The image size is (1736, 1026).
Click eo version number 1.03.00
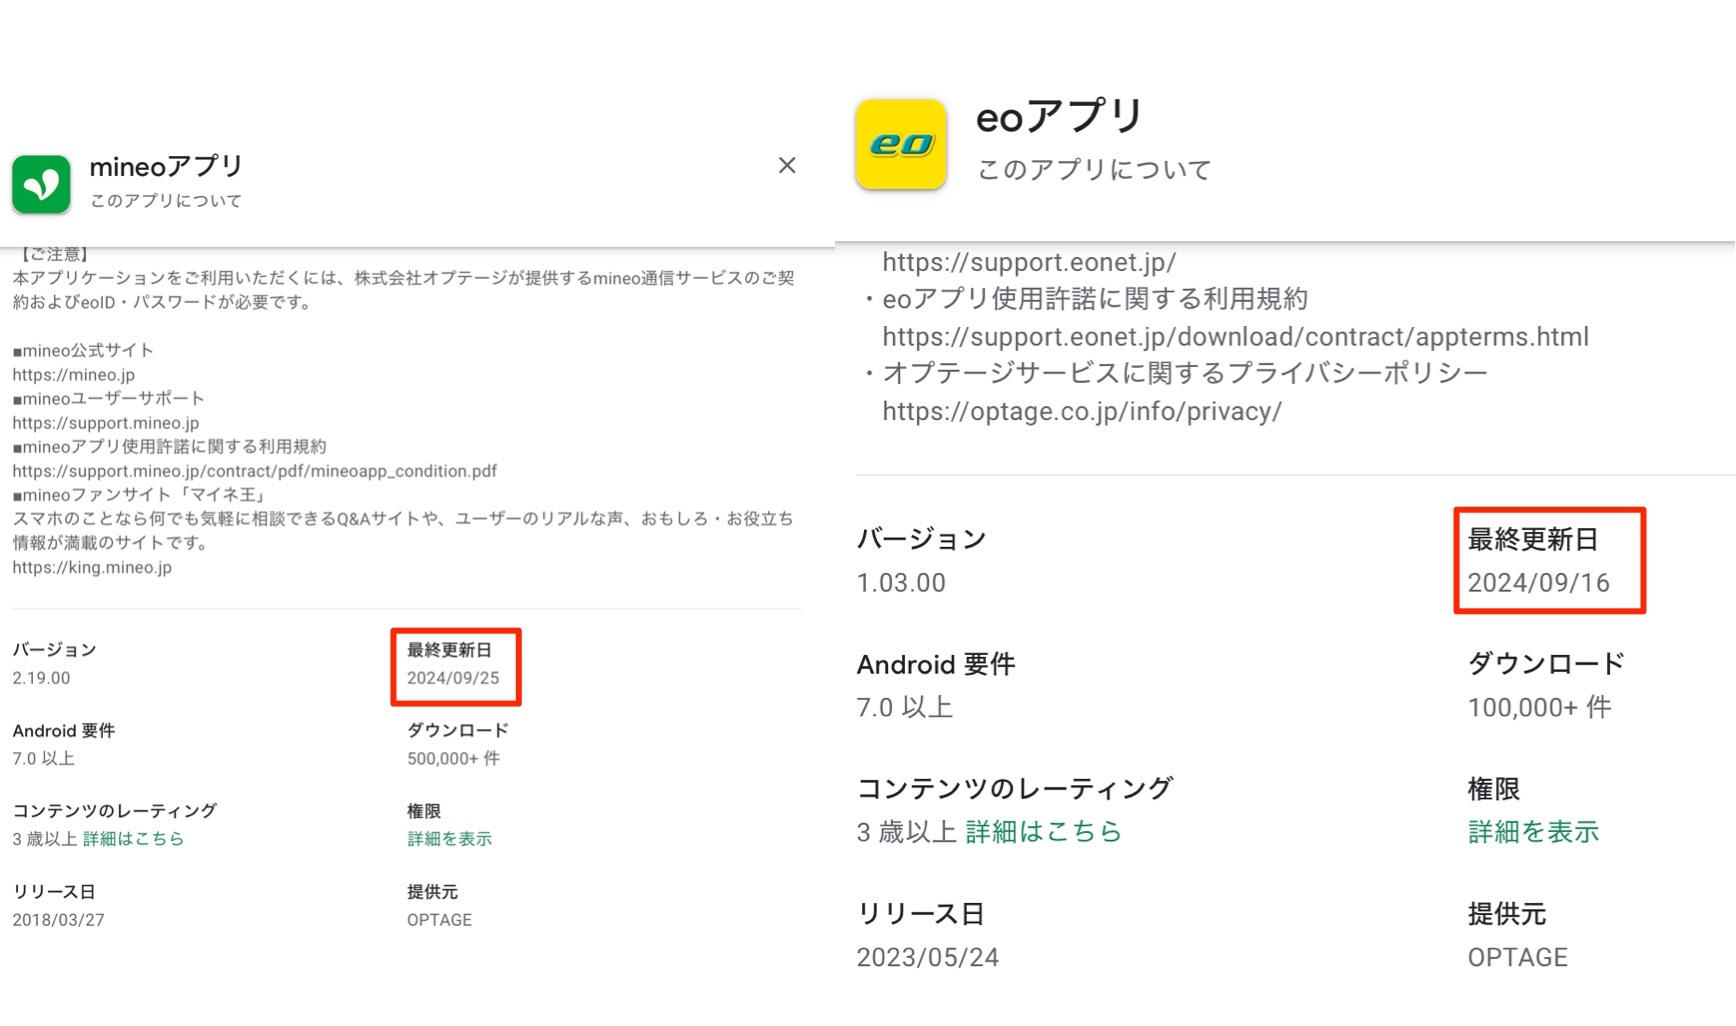(900, 583)
